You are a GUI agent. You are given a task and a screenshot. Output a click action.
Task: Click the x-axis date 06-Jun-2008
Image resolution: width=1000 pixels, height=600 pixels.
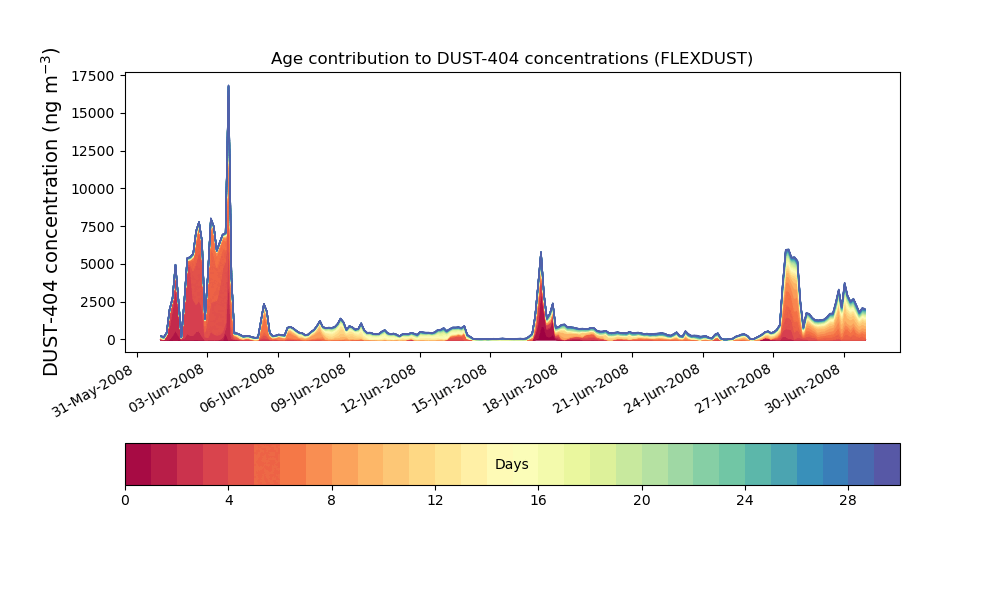pyautogui.click(x=238, y=388)
